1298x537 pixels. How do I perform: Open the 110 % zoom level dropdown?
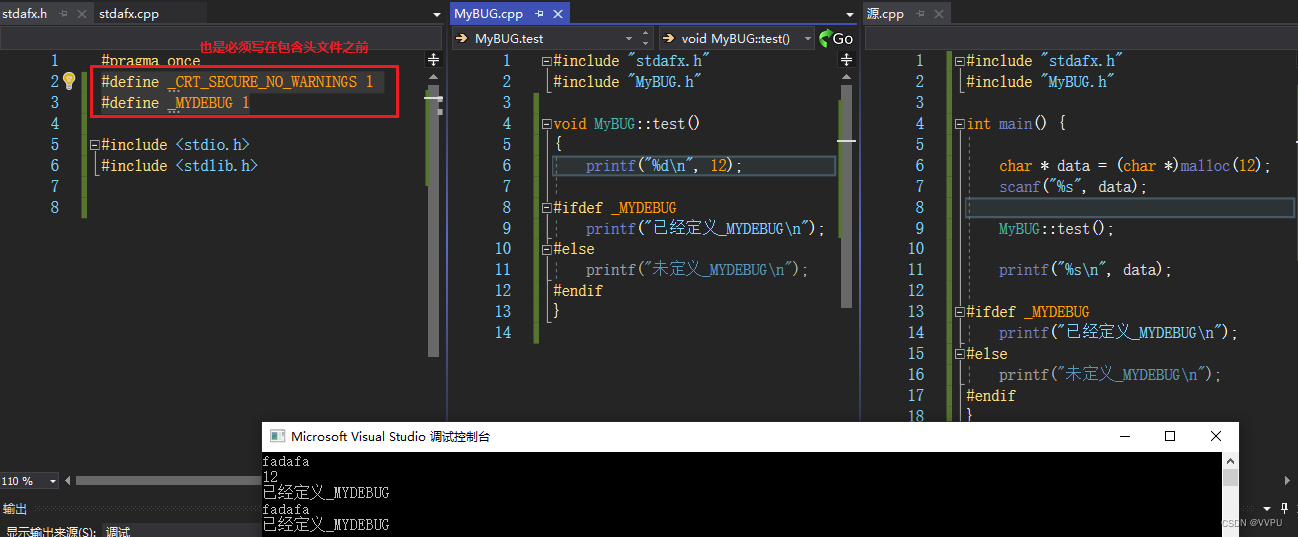(52, 481)
